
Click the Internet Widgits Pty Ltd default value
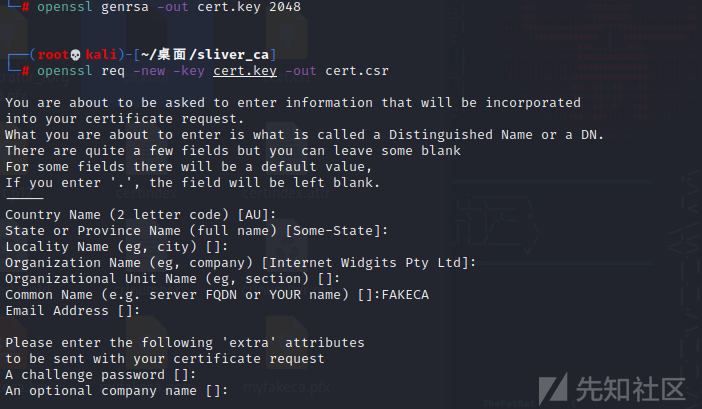(369, 262)
